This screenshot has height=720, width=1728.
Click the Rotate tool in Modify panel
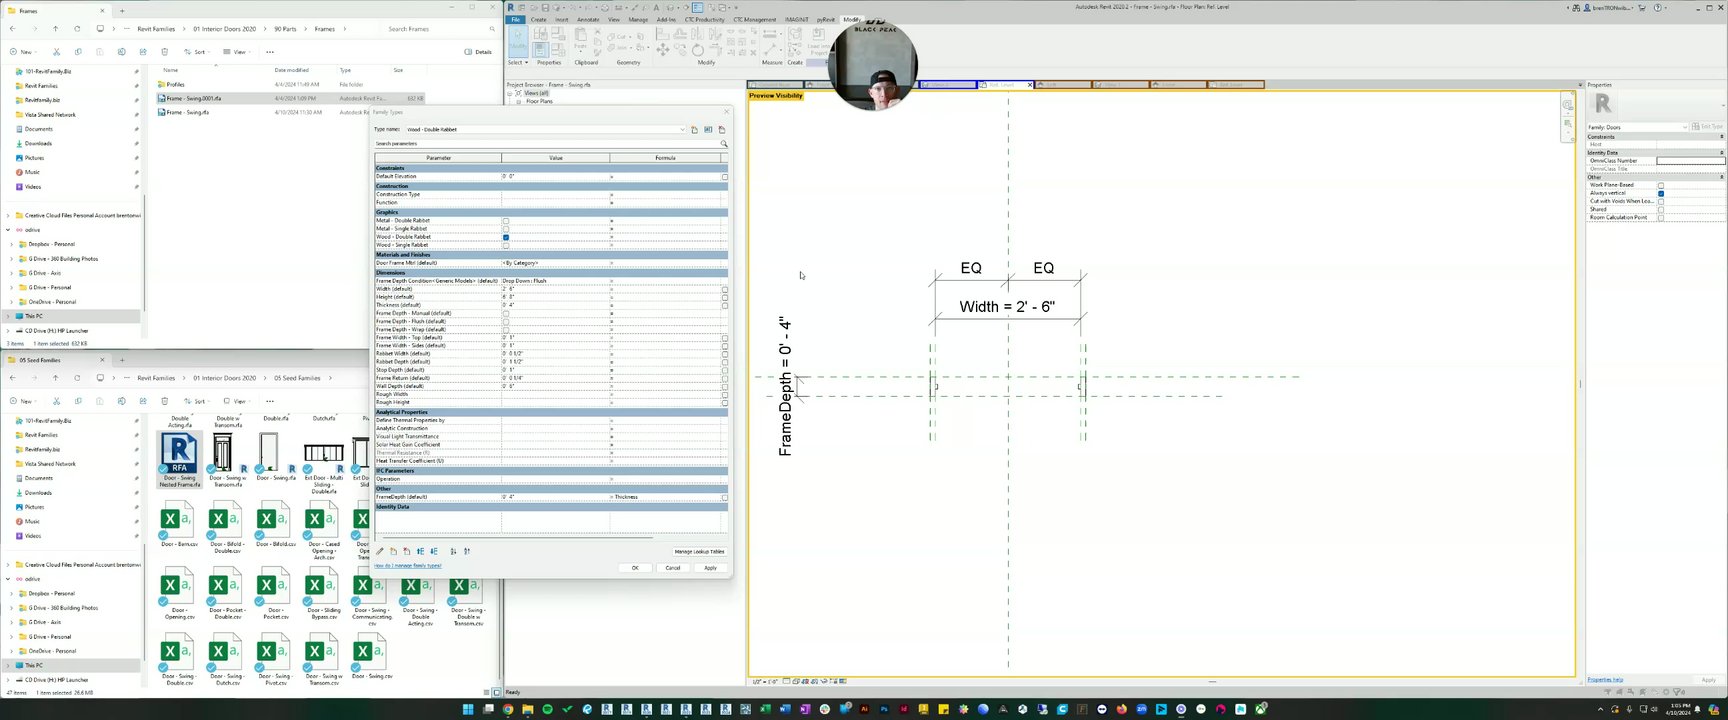[697, 50]
